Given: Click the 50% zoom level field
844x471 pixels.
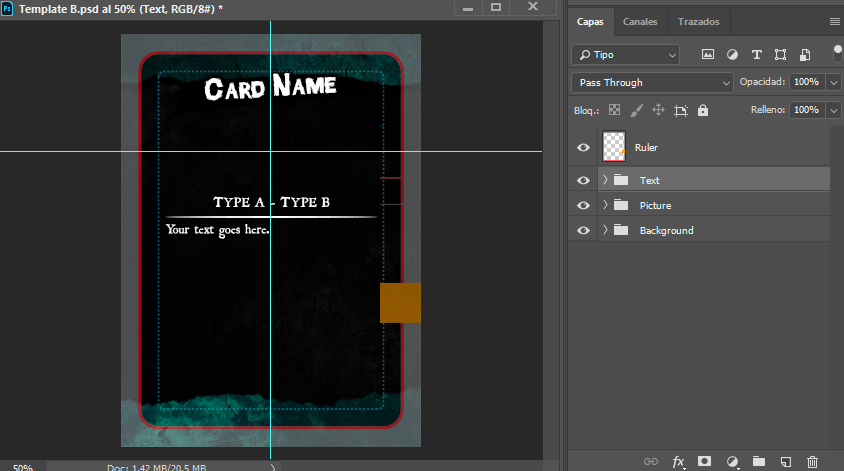Looking at the screenshot, I should coord(23,467).
